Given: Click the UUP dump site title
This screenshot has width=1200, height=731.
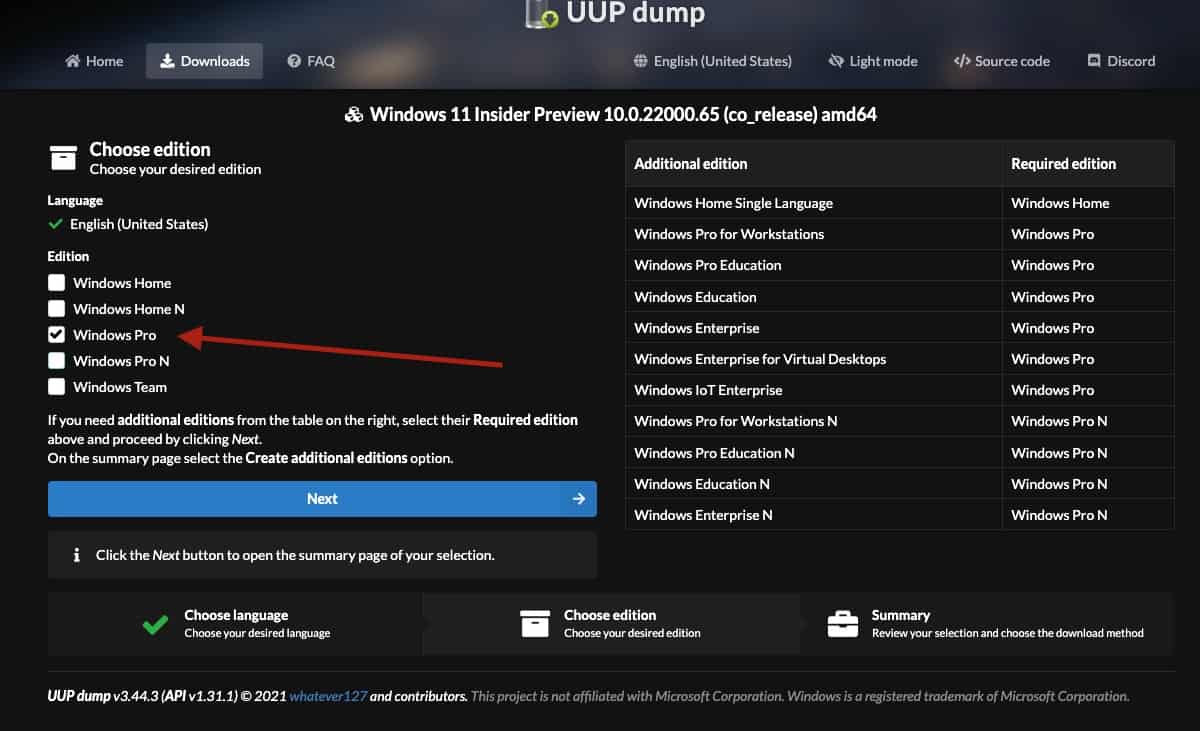Looking at the screenshot, I should (x=636, y=13).
